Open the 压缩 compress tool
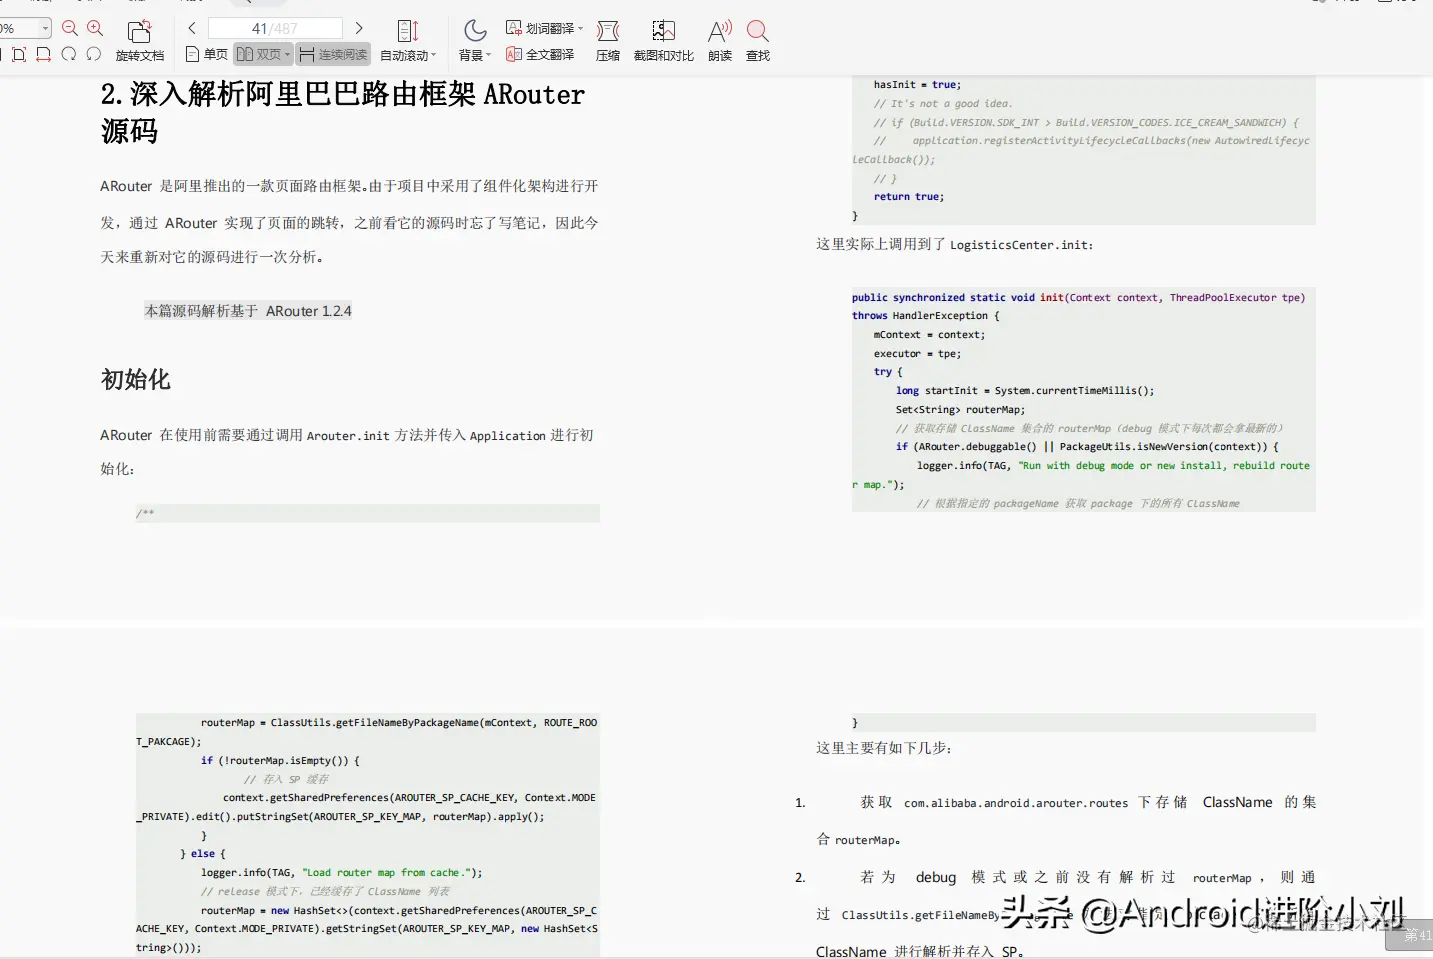The width and height of the screenshot is (1433, 959). coord(608,40)
